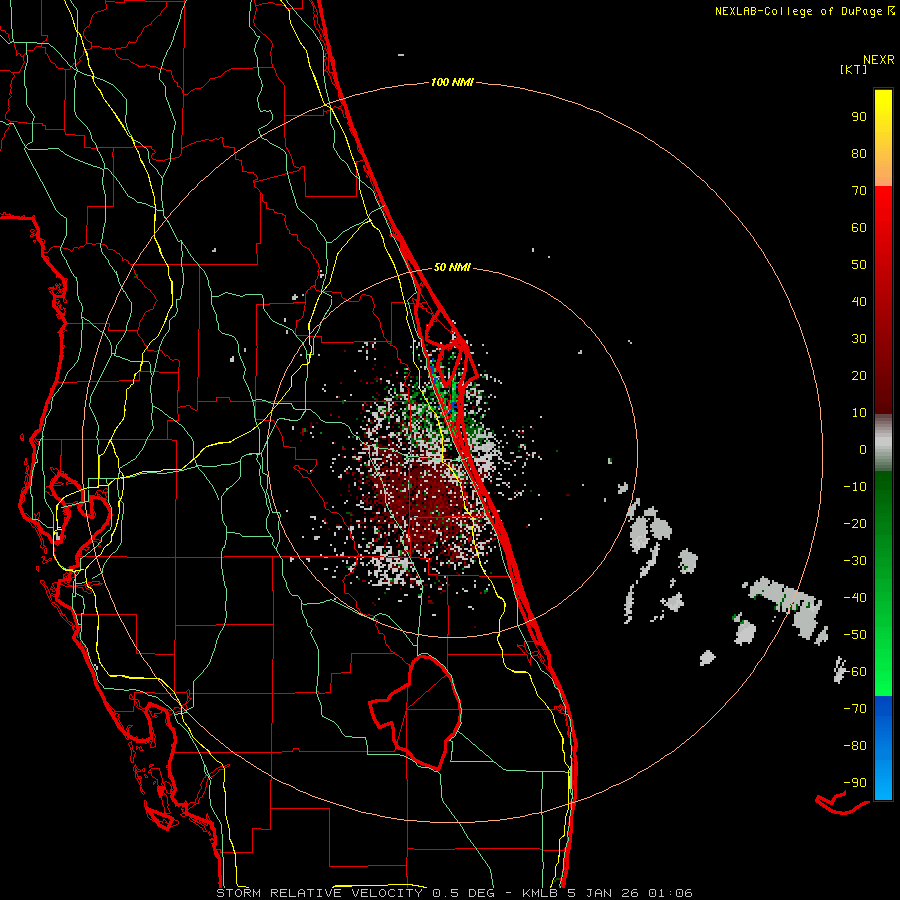
Task: Pick the green inbound segment of color bar
Action: click(x=883, y=583)
